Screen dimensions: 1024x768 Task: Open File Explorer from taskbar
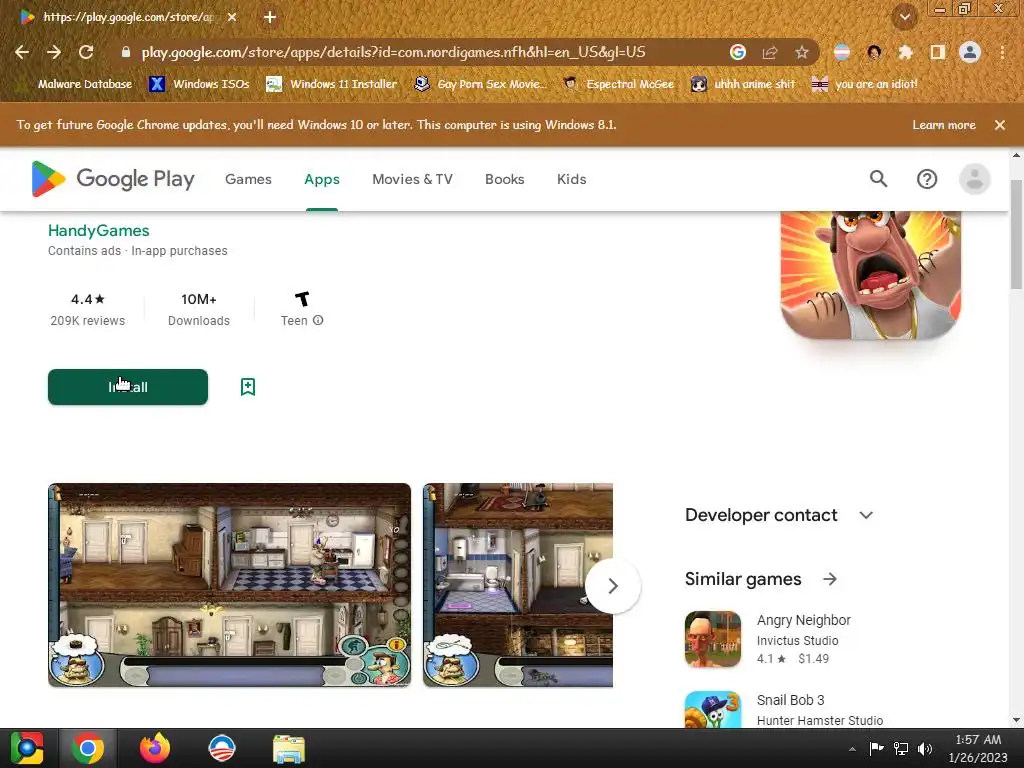pos(289,748)
